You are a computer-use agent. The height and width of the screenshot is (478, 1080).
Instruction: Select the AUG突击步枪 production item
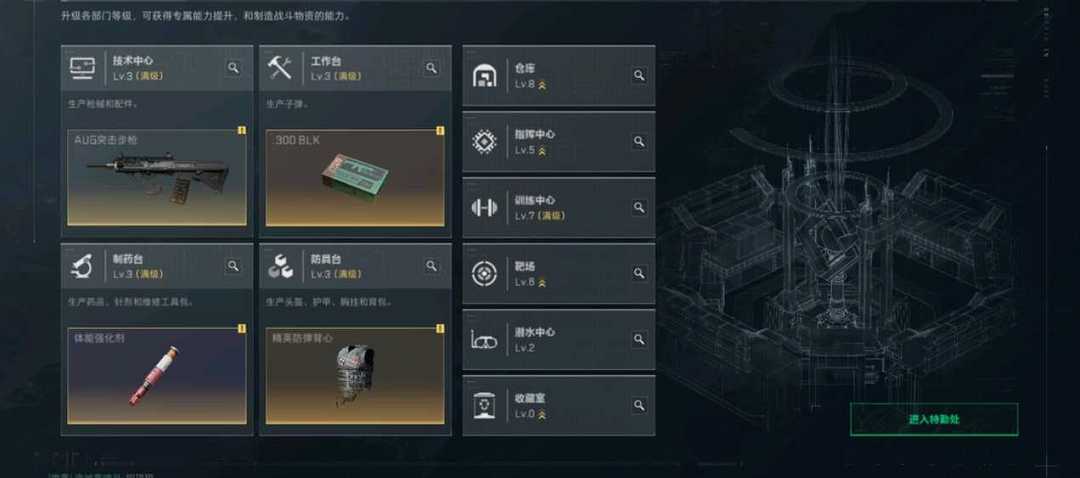click(157, 178)
